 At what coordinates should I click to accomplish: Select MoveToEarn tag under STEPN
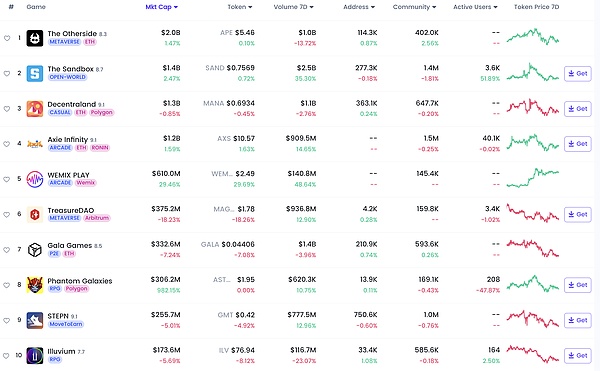click(x=66, y=324)
